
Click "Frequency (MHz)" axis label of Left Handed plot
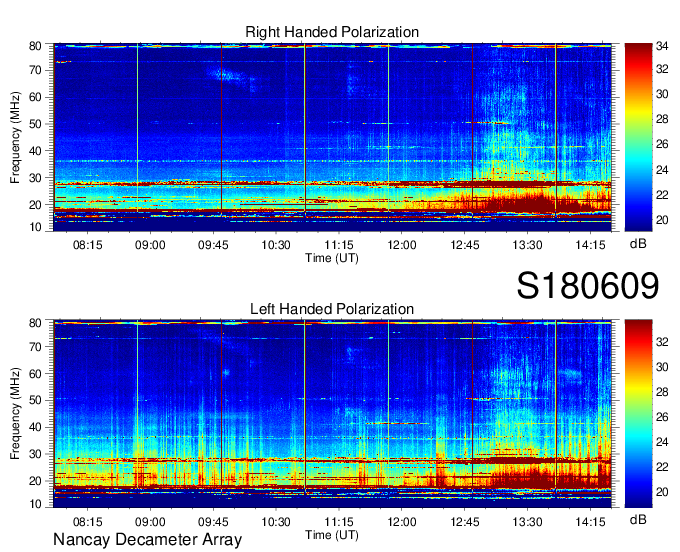coord(15,414)
